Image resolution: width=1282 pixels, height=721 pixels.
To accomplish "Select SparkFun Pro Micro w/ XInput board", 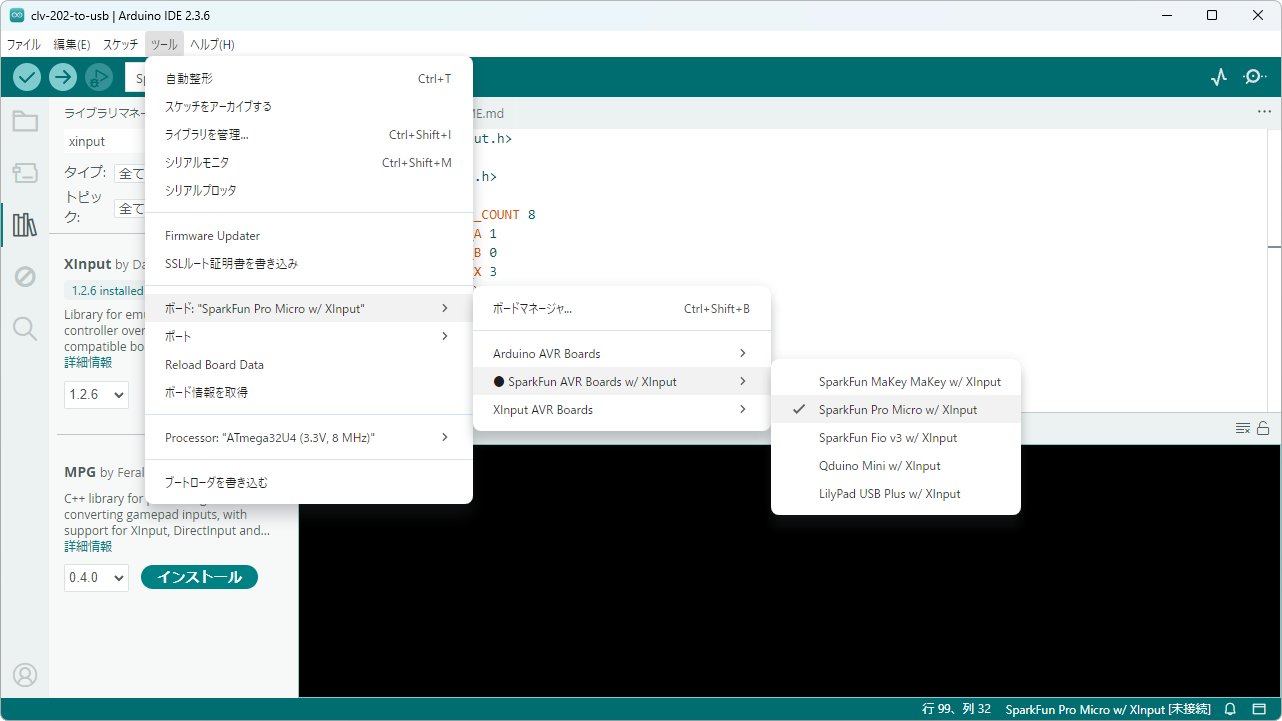I will coord(897,410).
